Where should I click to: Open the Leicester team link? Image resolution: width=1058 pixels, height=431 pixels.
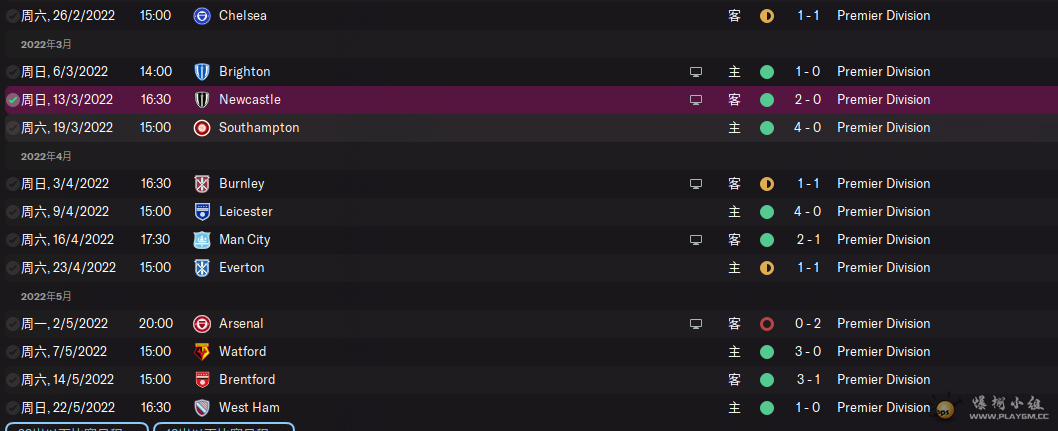[x=246, y=212]
